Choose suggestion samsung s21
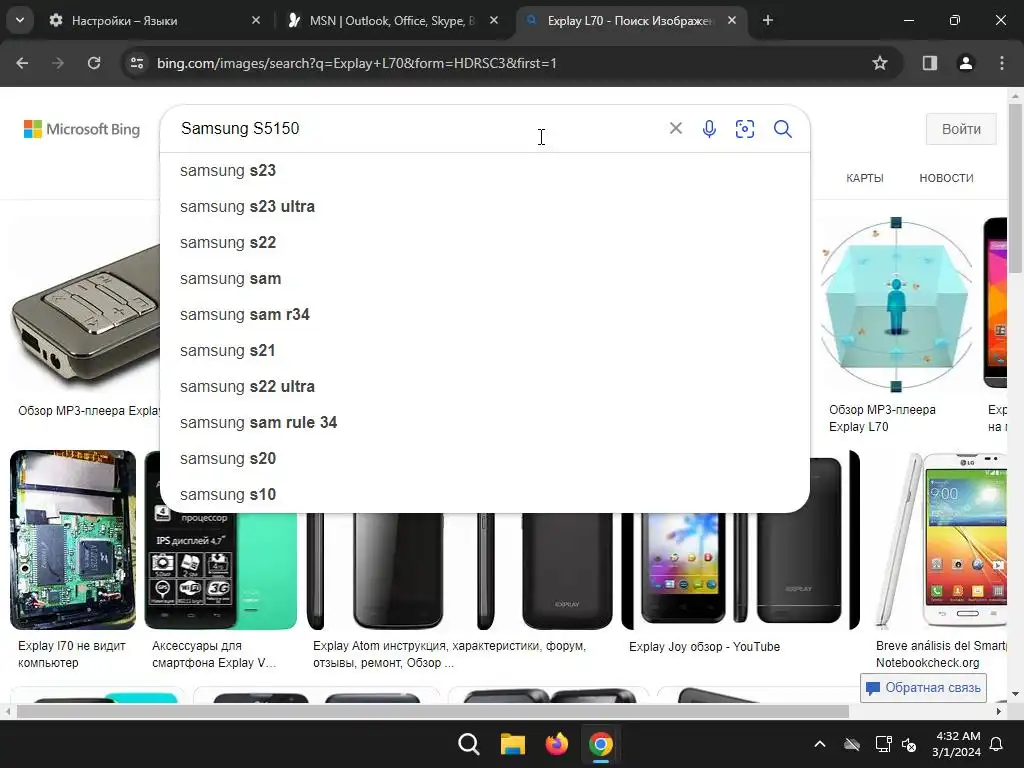Screen dimensions: 1024x768 (485, 351)
